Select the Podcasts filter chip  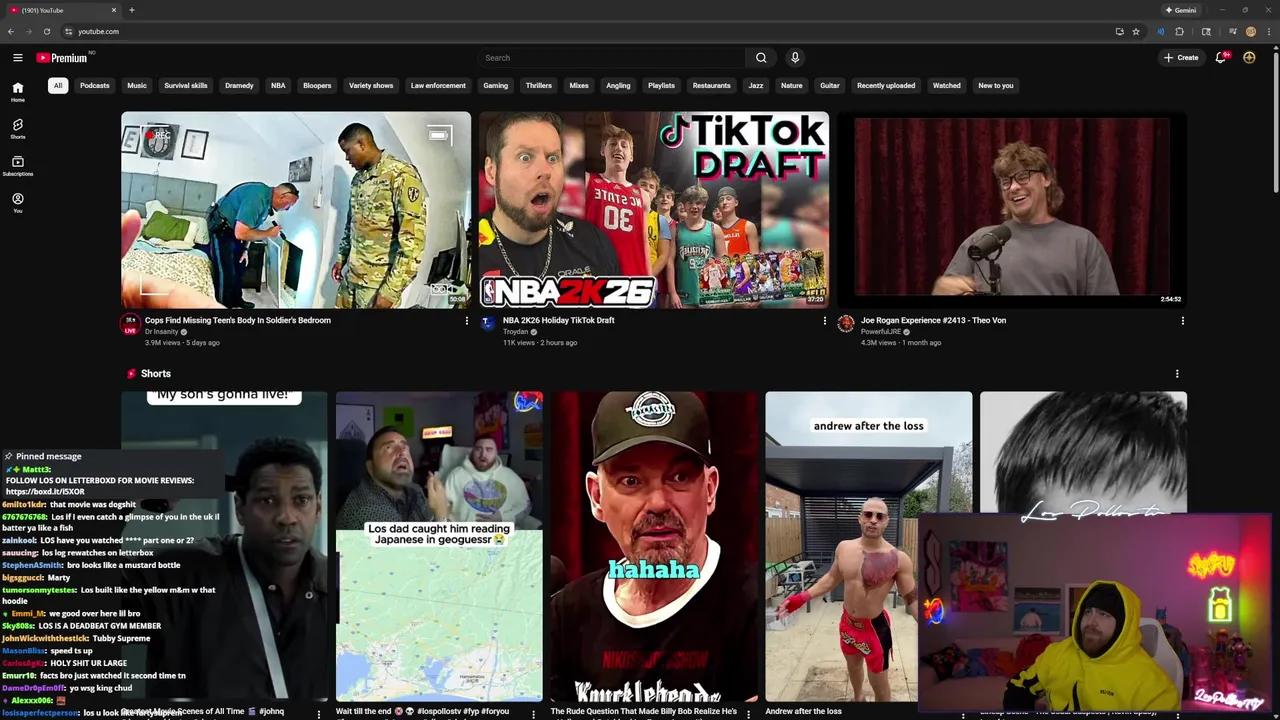(95, 85)
